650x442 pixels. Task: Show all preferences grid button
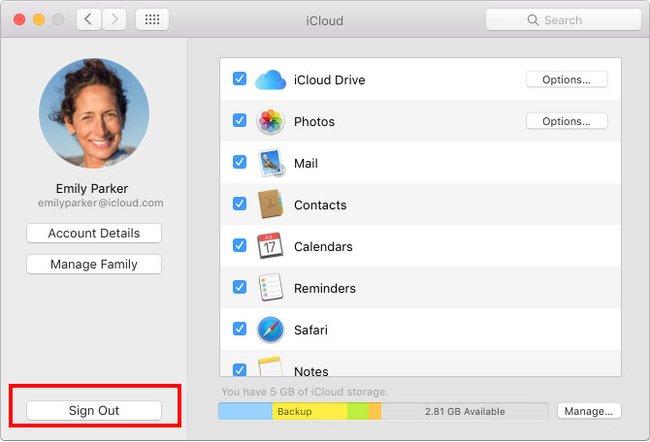pyautogui.click(x=152, y=19)
